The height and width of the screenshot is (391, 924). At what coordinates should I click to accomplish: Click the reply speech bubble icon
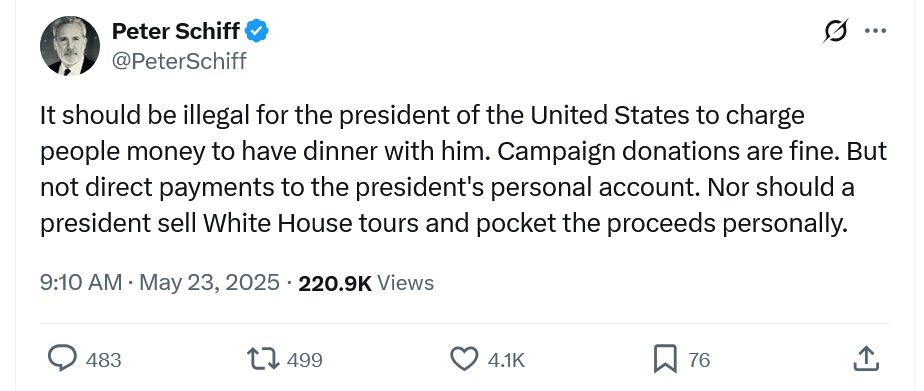(x=62, y=358)
